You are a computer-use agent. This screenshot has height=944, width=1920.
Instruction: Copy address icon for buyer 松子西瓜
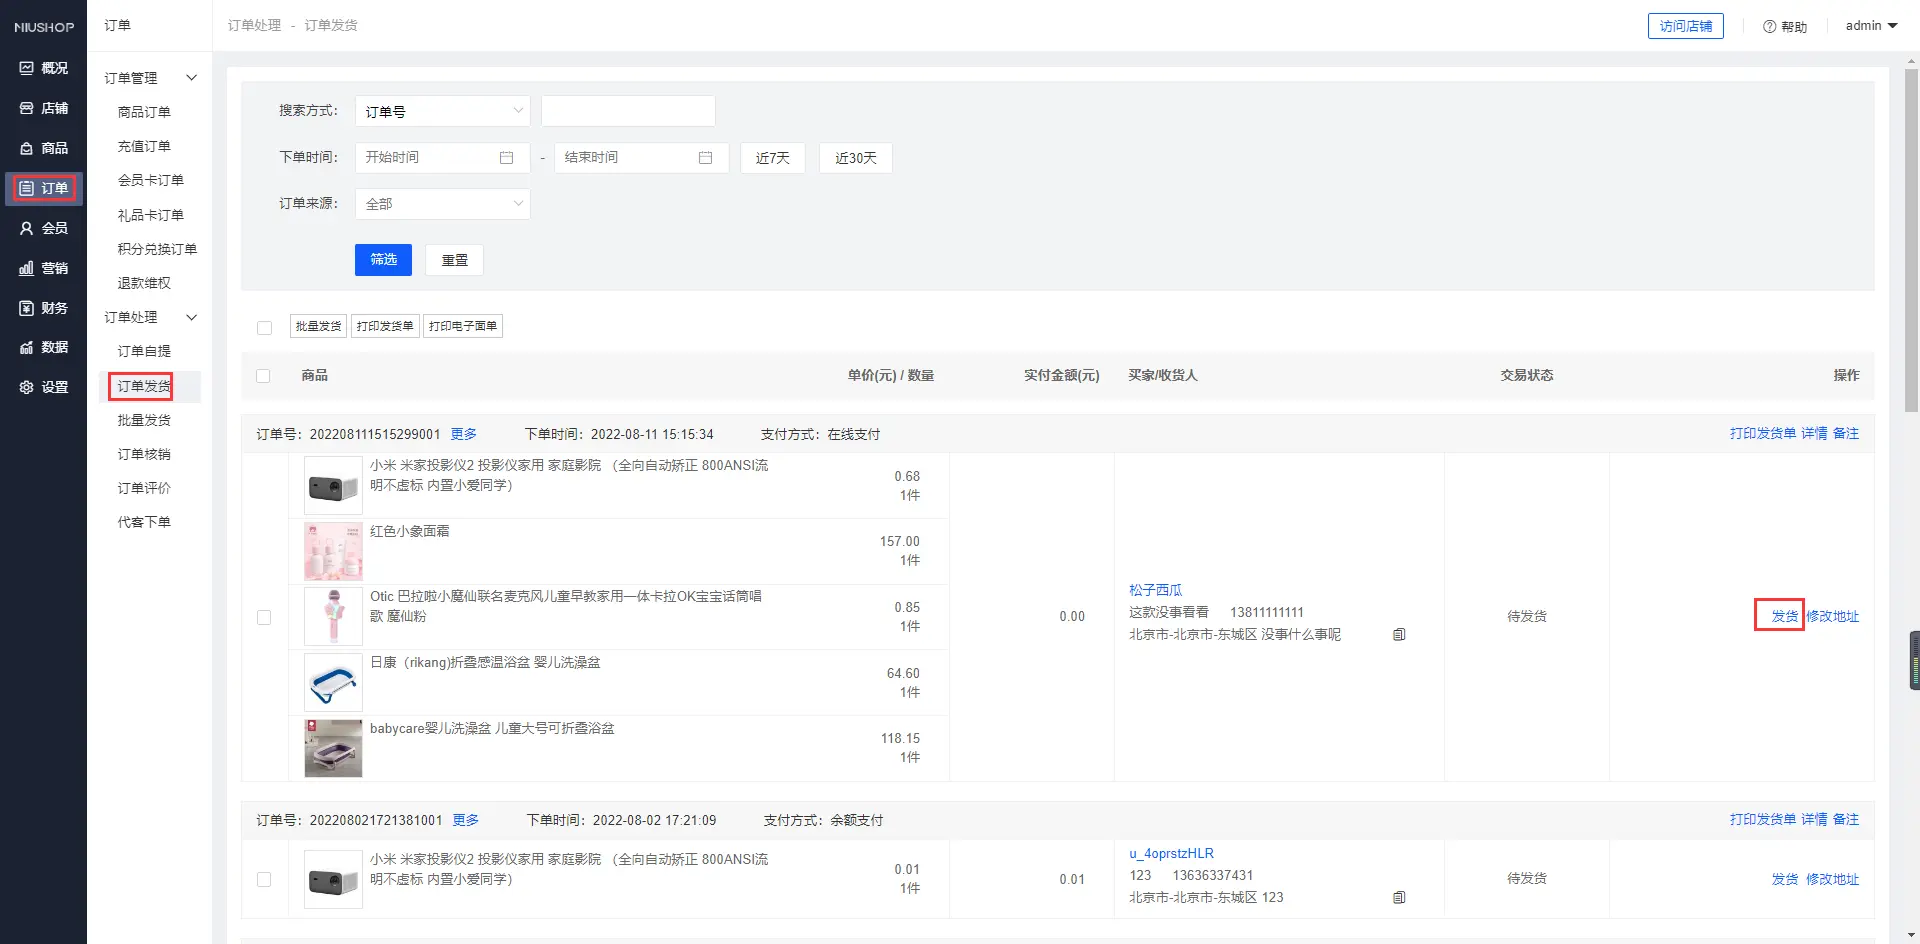pos(1399,634)
